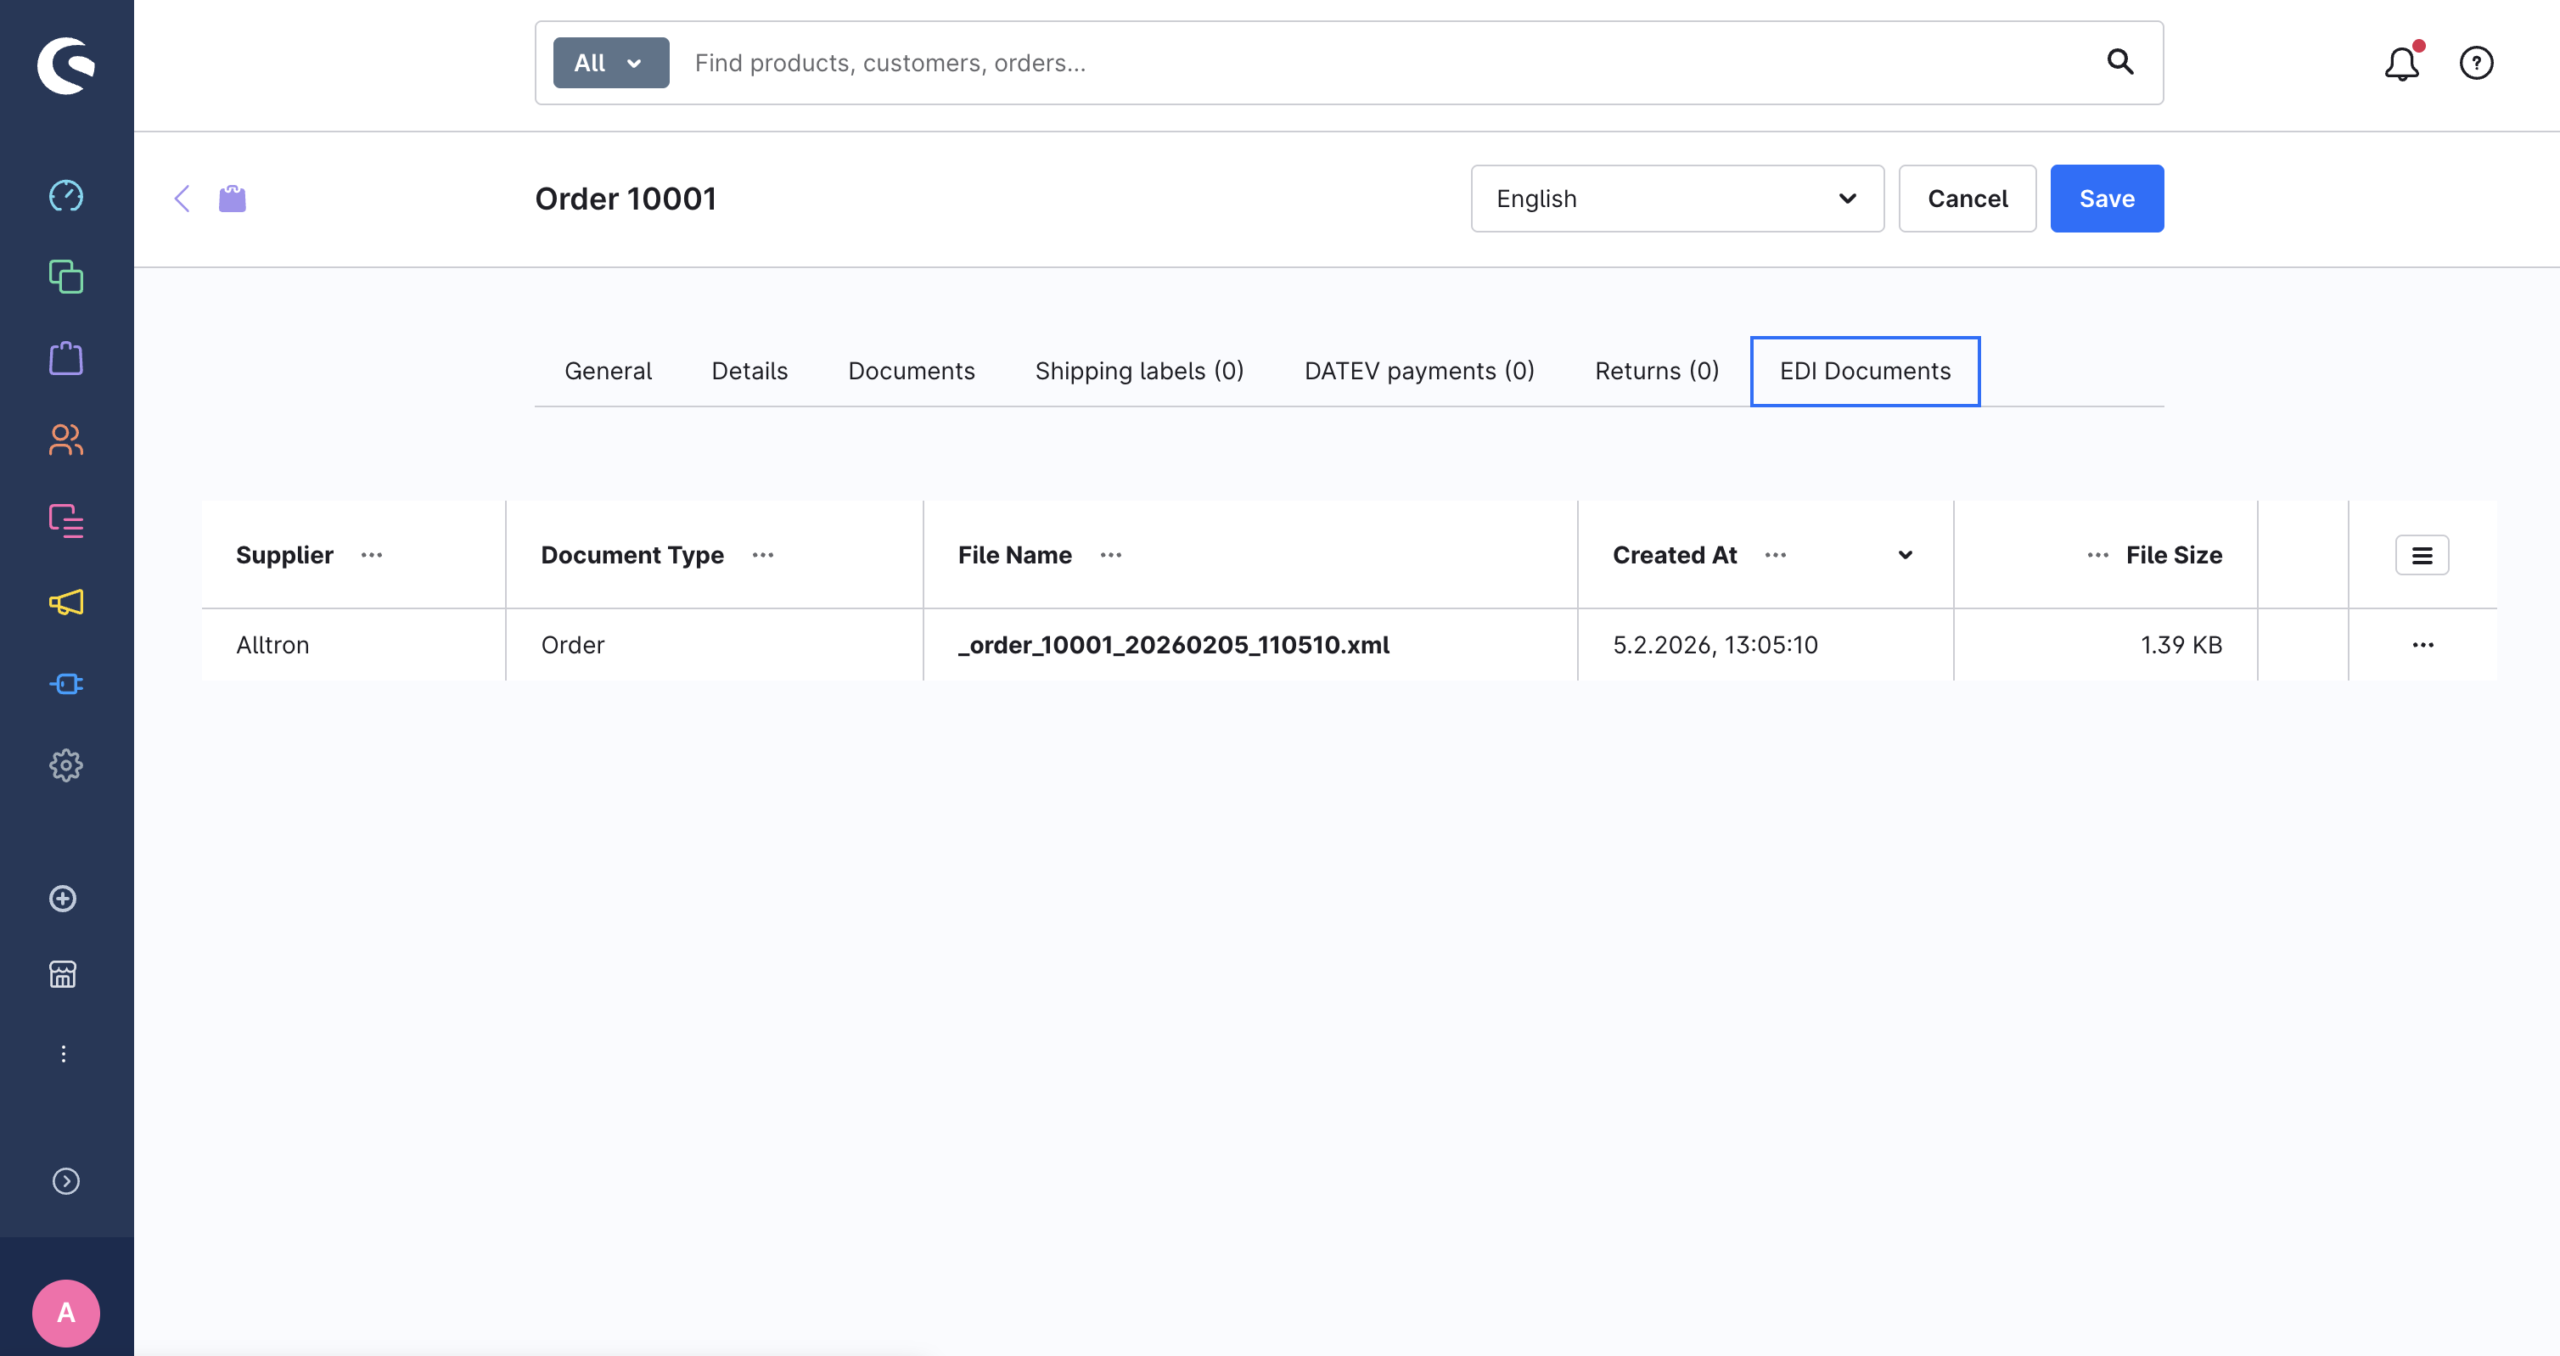This screenshot has width=2560, height=1356.
Task: Open the notifications bell
Action: [x=2401, y=64]
